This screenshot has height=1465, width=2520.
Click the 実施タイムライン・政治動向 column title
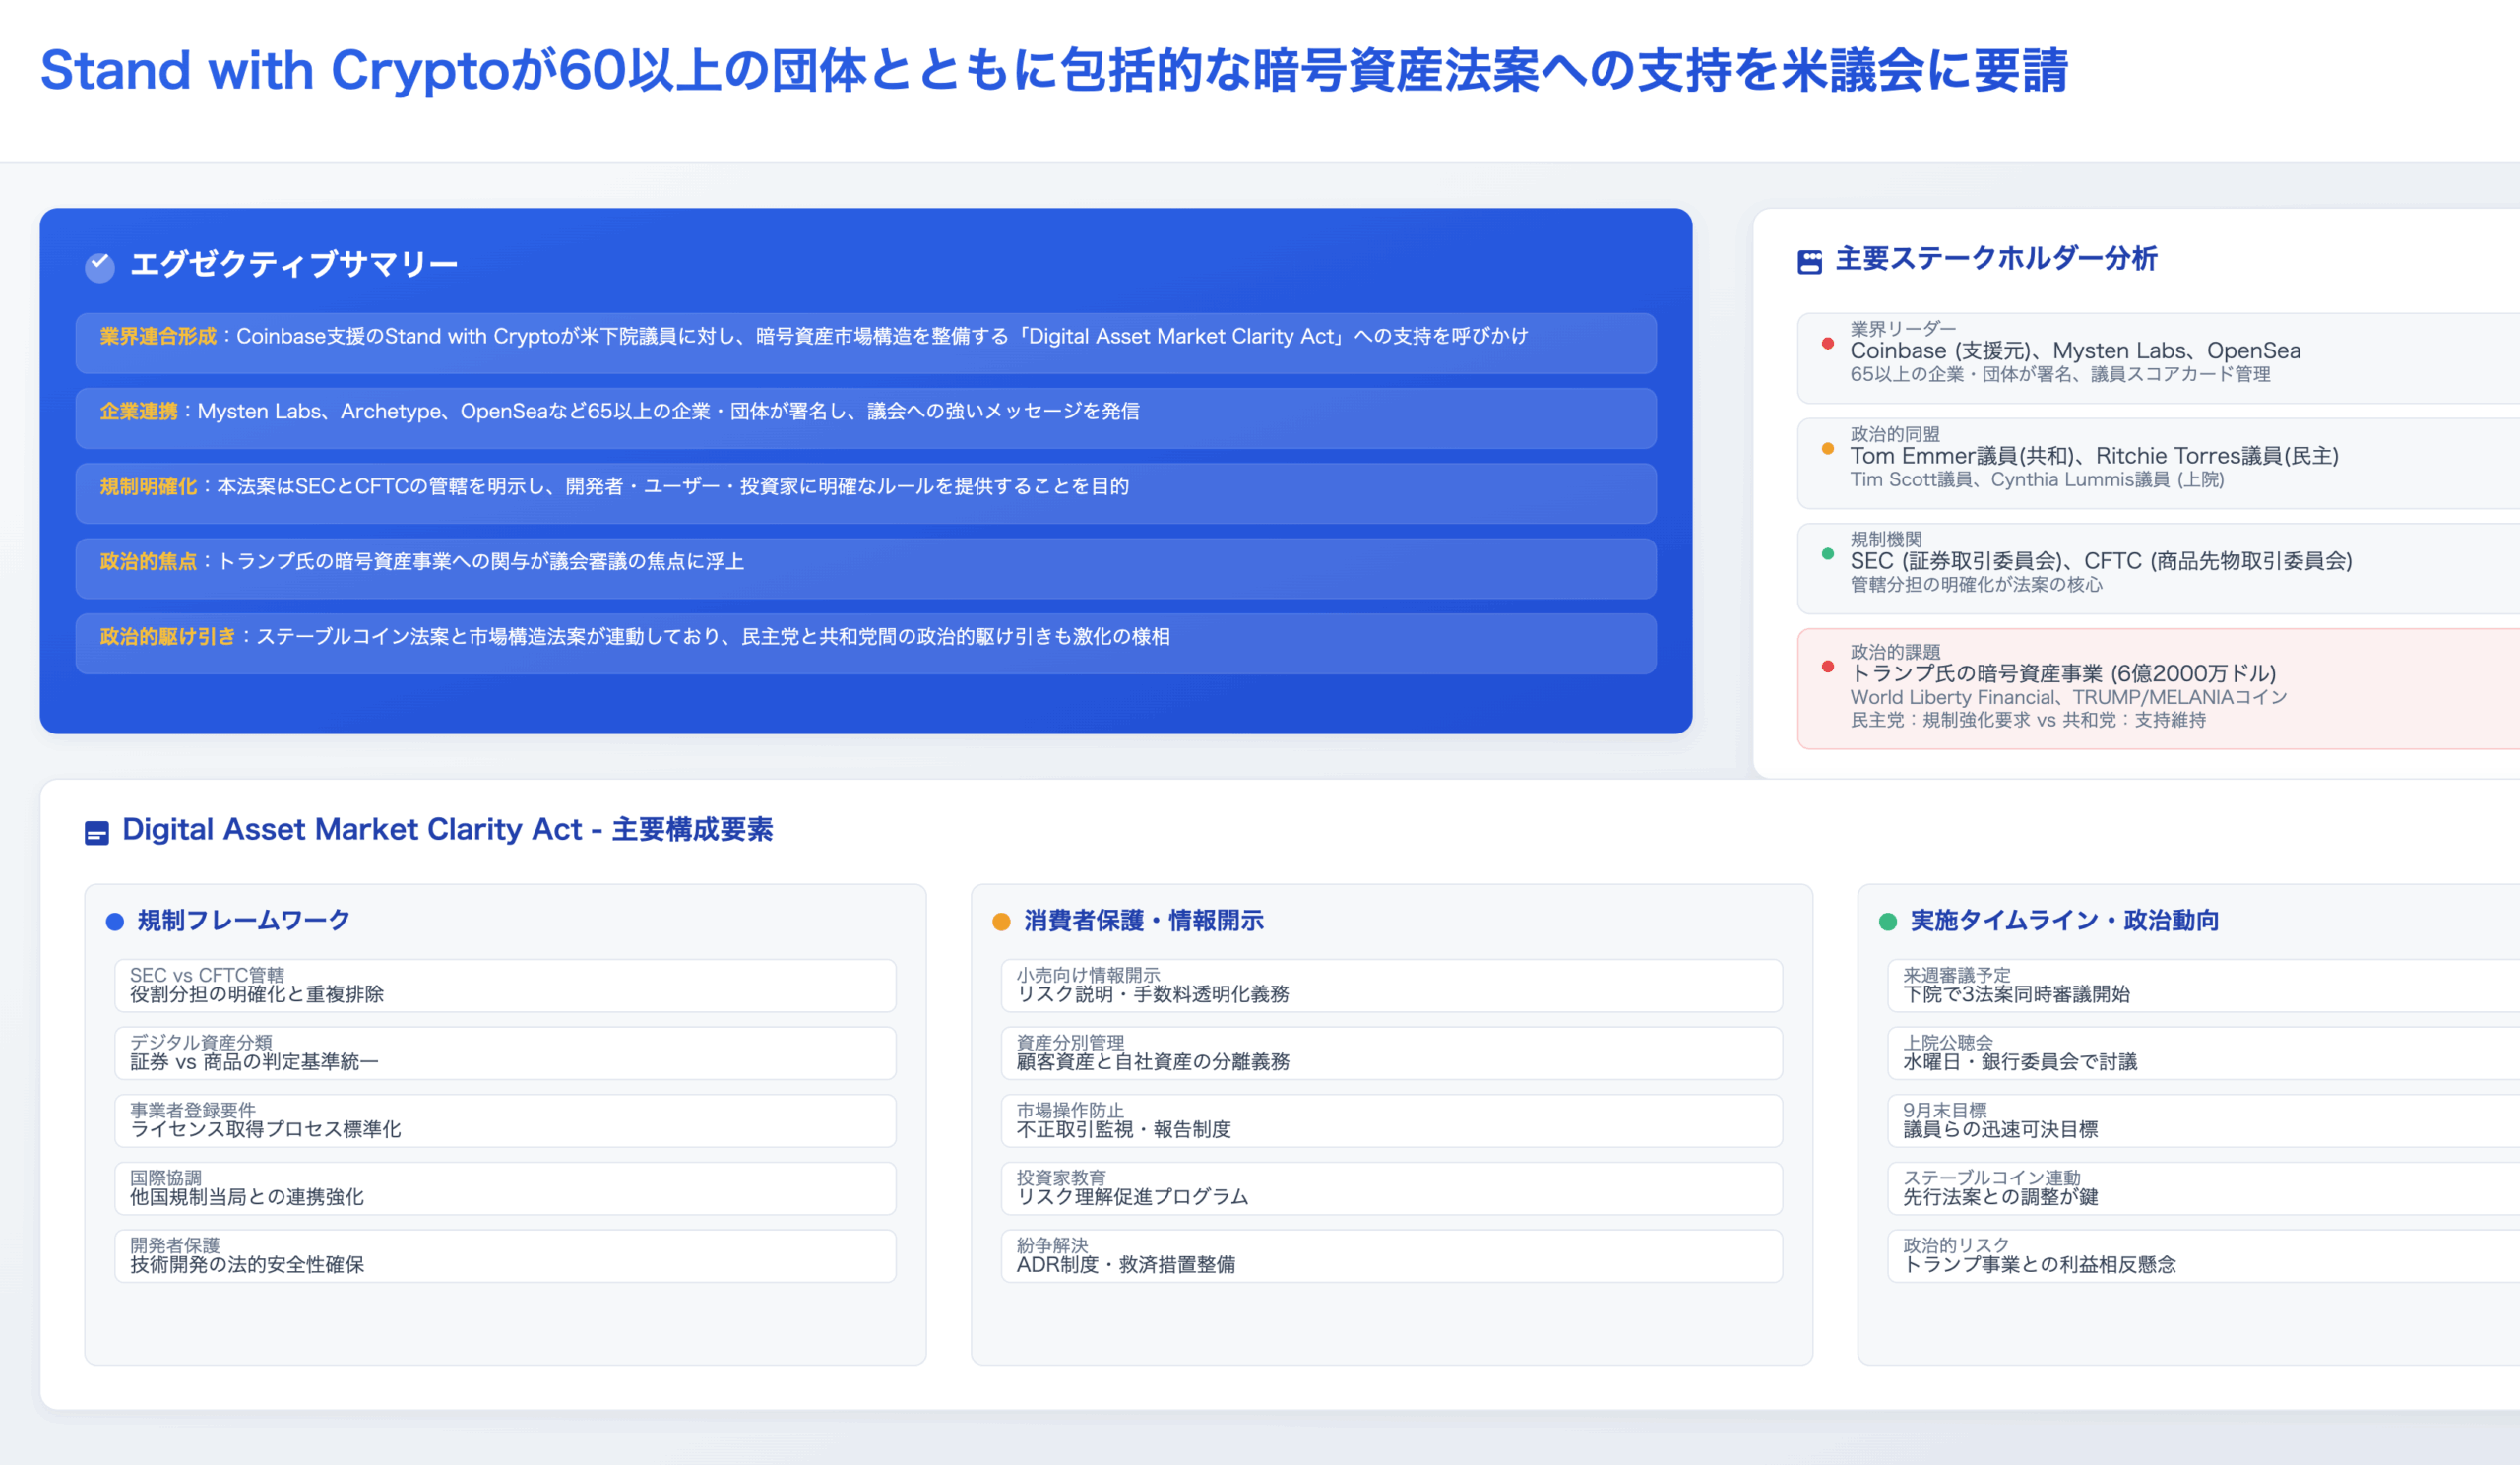(x=2065, y=921)
